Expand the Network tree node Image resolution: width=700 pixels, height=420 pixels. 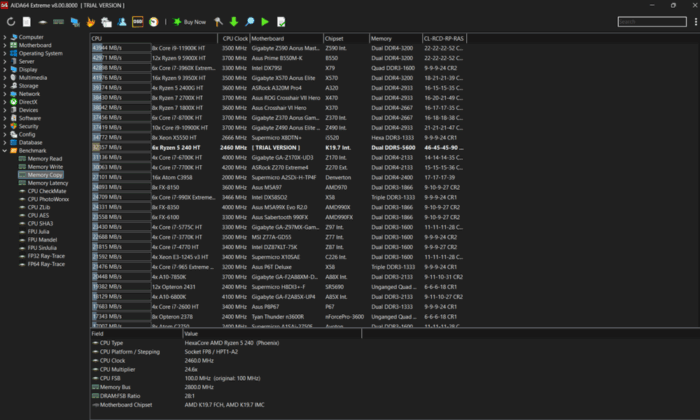pyautogui.click(x=5, y=94)
